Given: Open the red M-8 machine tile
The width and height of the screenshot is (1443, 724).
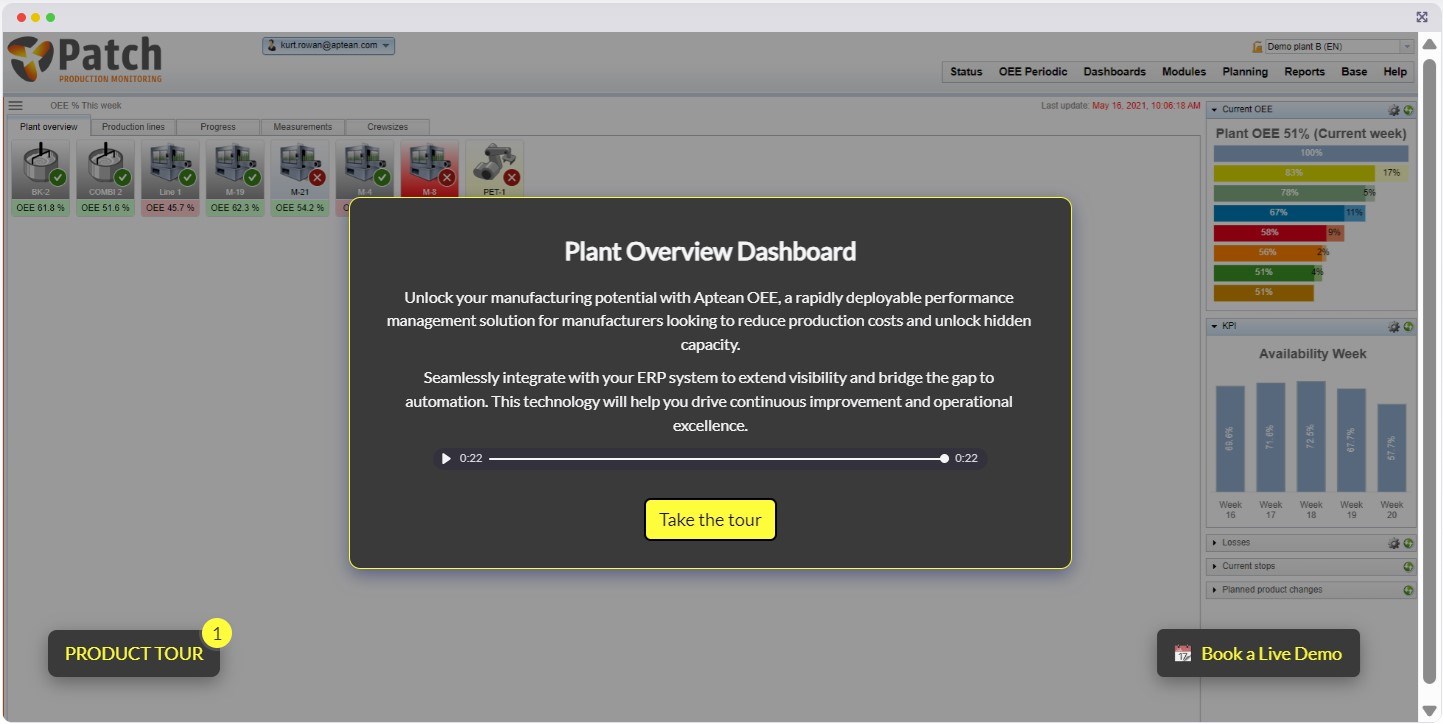Looking at the screenshot, I should [x=430, y=170].
